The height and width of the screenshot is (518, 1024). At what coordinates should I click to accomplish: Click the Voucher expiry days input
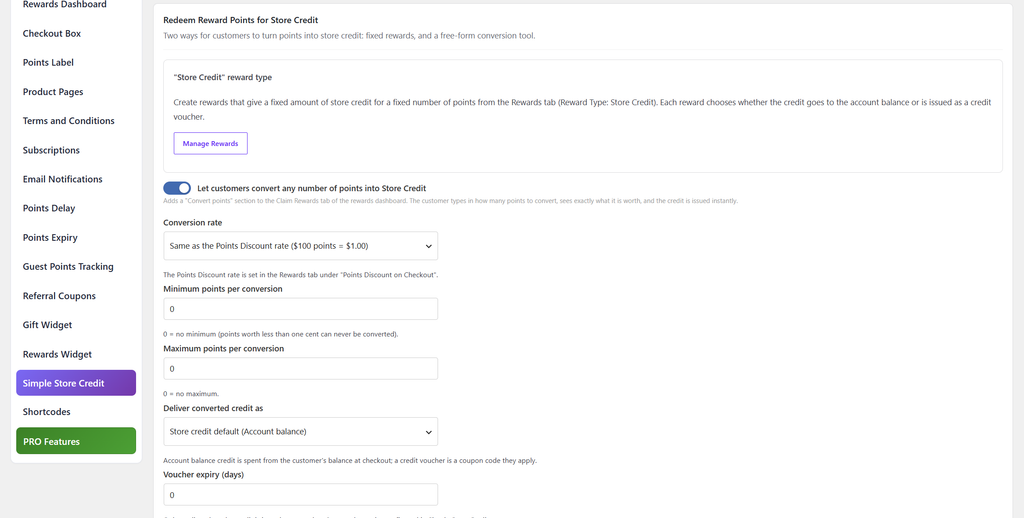300,495
